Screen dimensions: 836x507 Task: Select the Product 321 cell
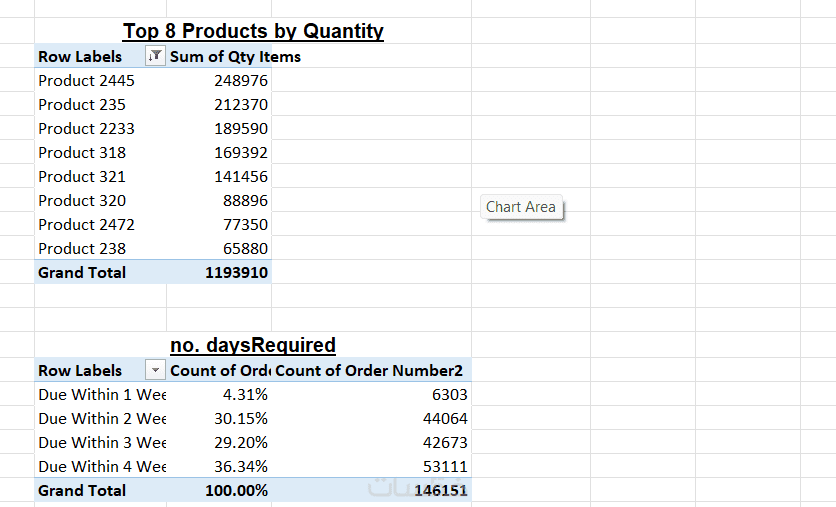[82, 177]
